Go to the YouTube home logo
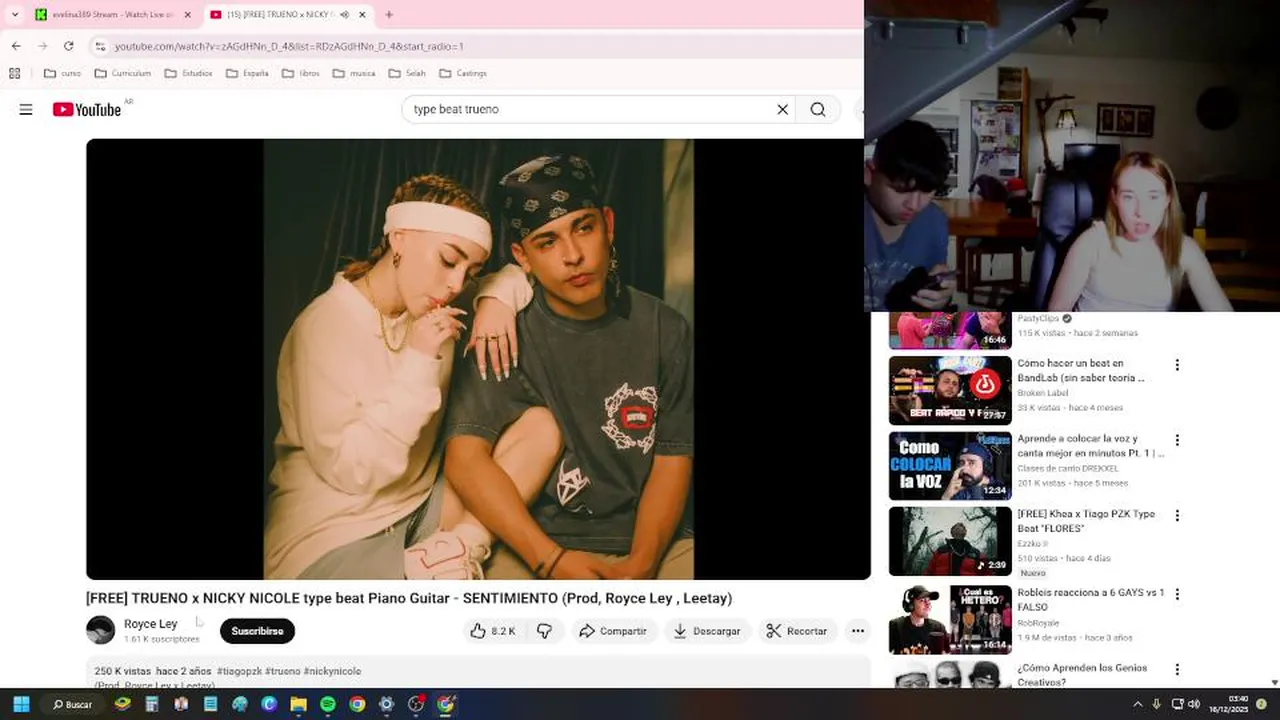Viewport: 1280px width, 720px height. pos(87,110)
